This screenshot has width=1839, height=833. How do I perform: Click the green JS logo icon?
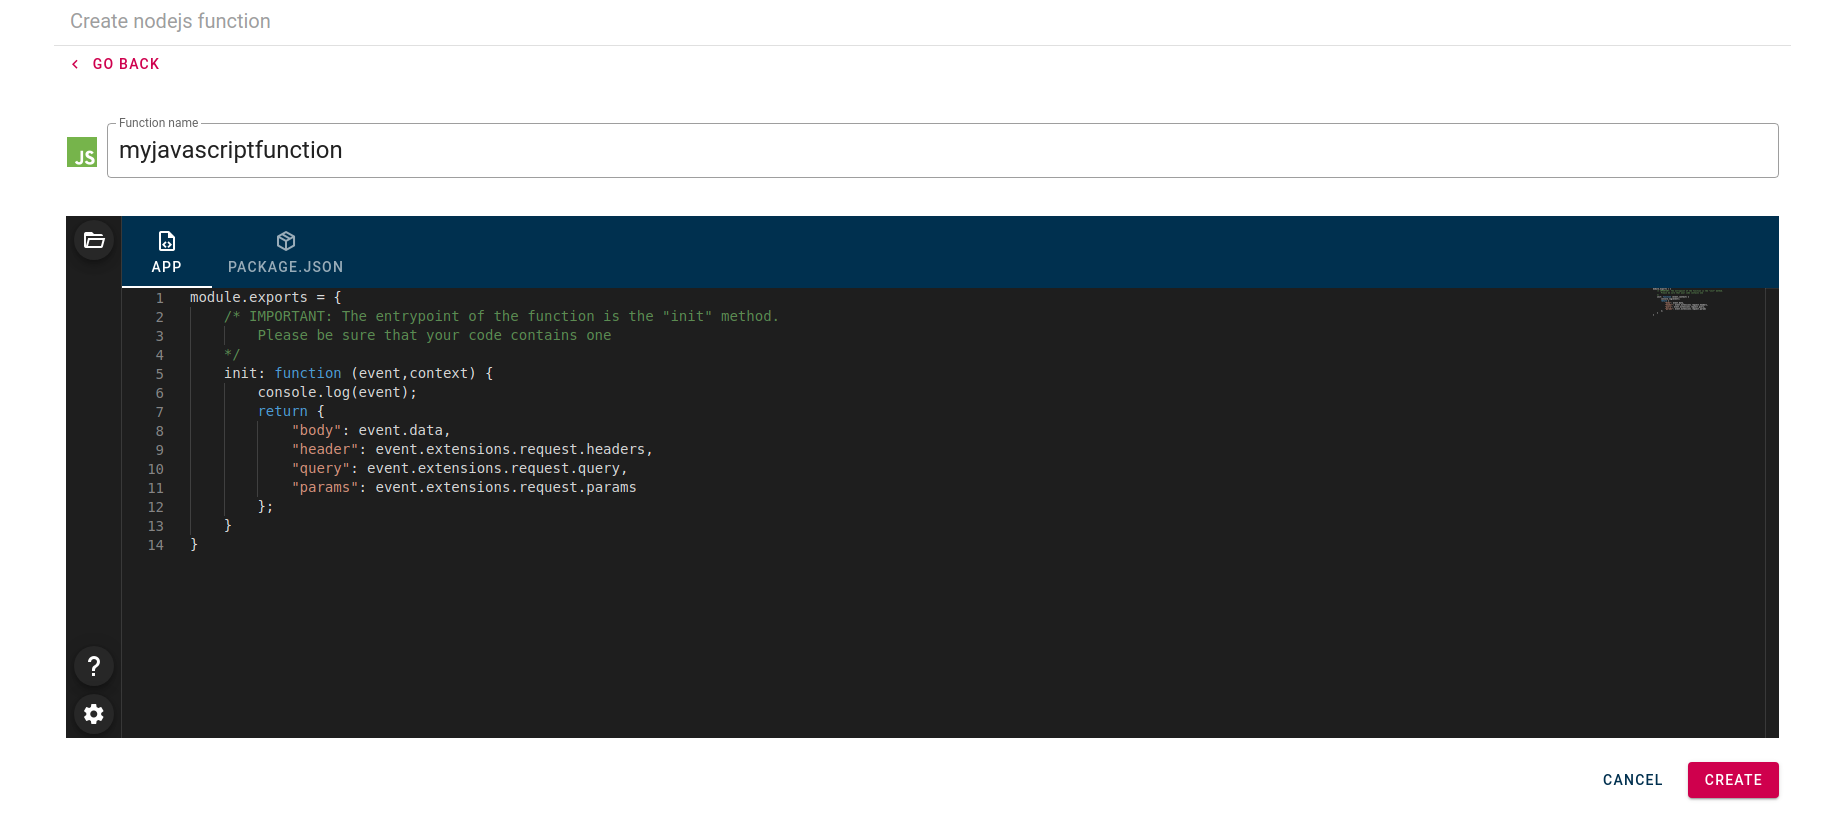tap(82, 152)
